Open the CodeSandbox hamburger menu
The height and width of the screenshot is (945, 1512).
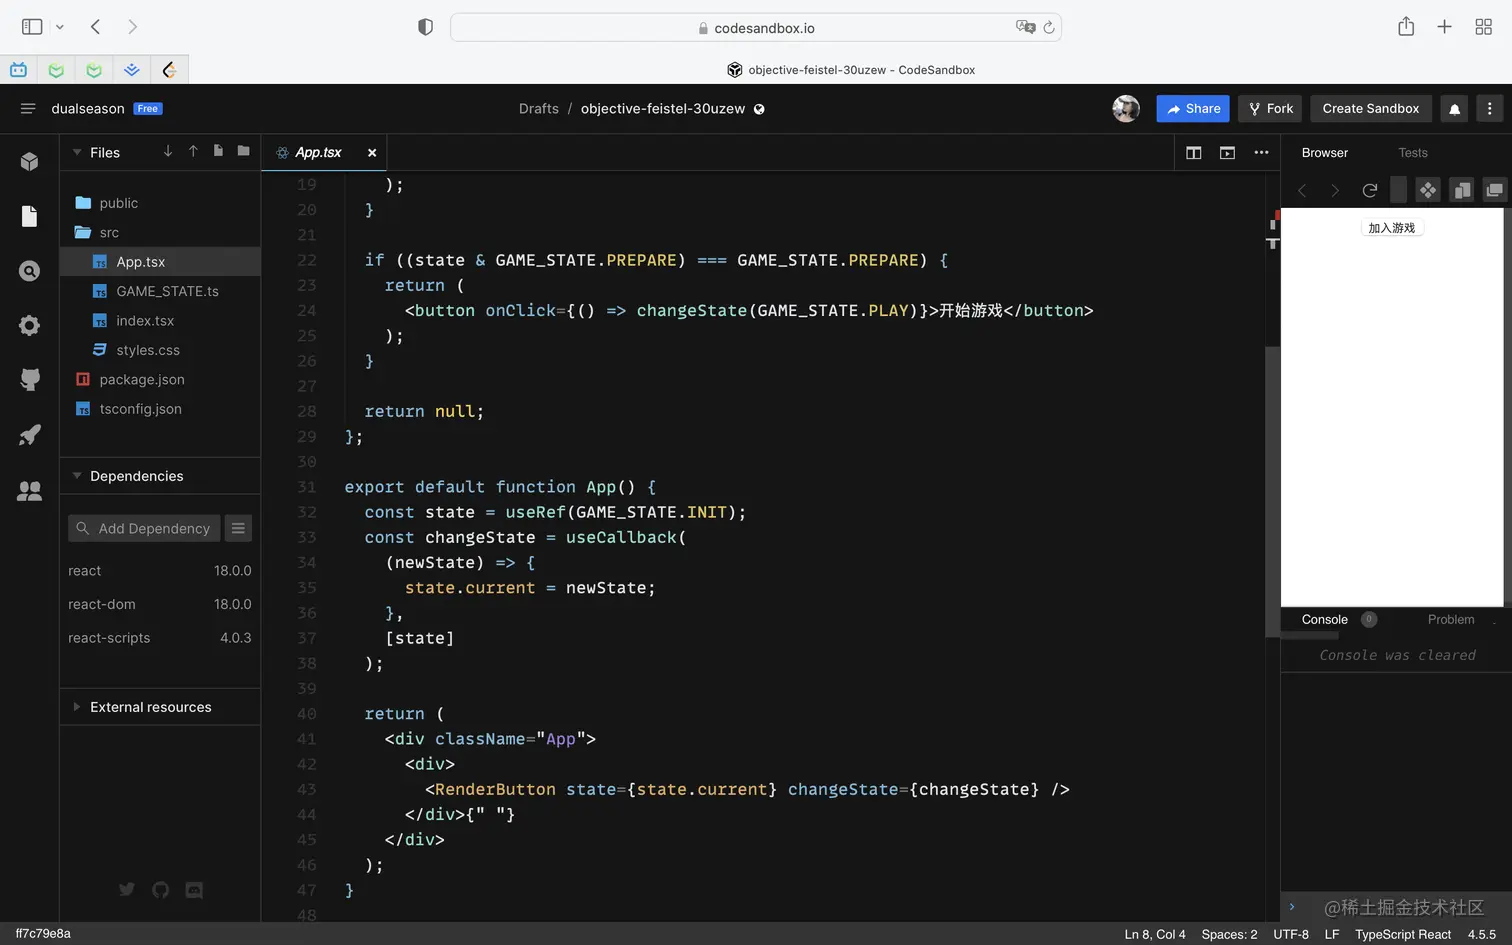[28, 108]
